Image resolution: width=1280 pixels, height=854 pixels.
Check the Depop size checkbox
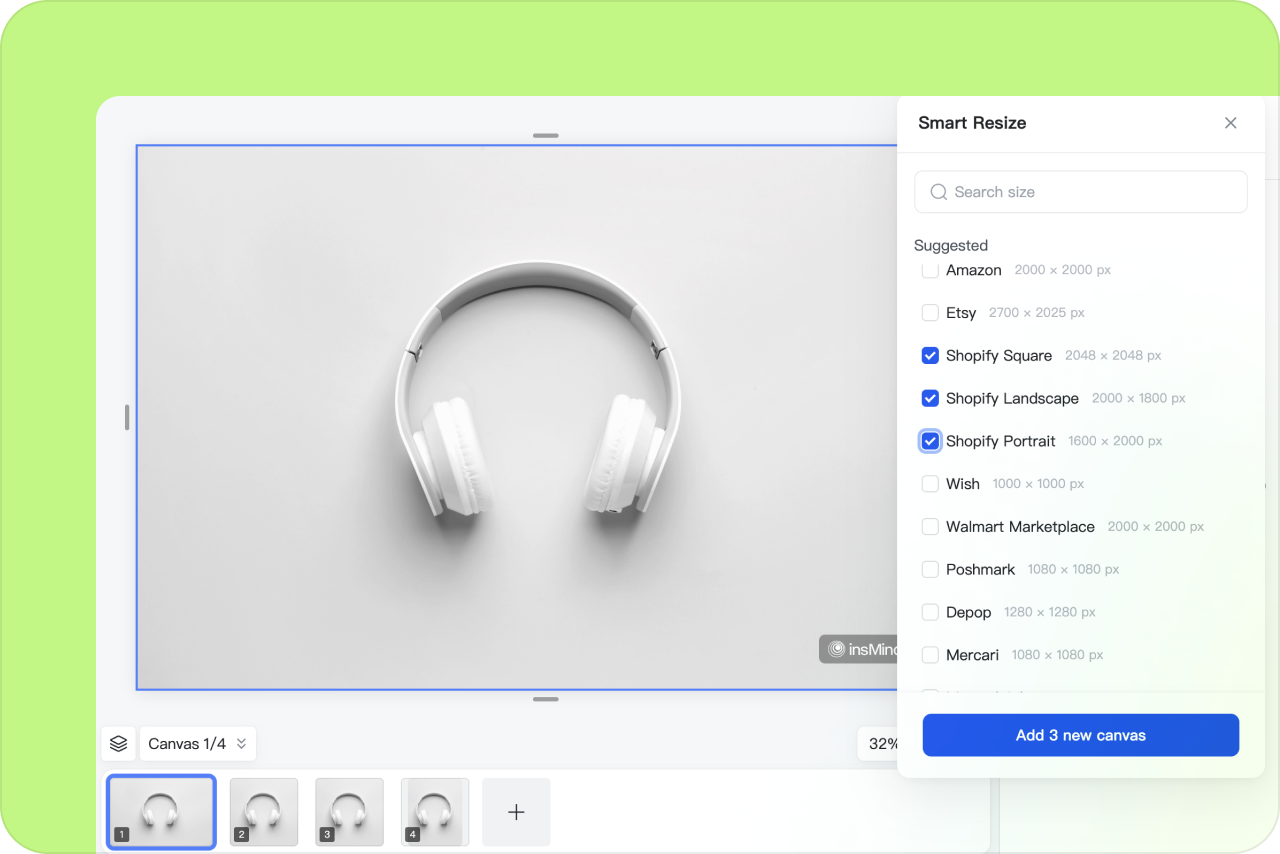930,612
